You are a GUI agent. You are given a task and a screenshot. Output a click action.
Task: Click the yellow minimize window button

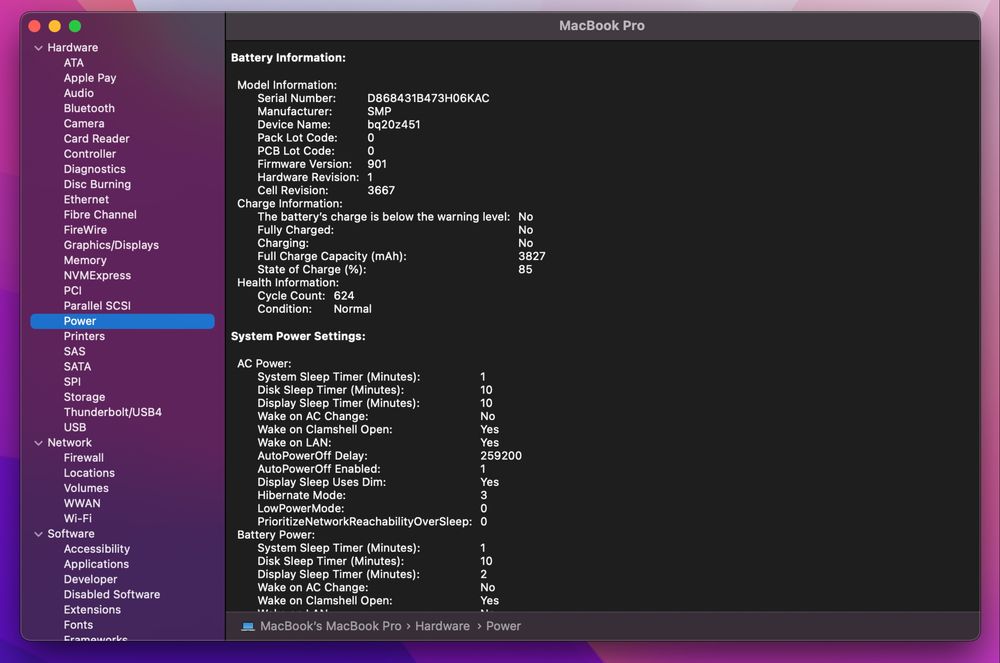click(x=55, y=26)
